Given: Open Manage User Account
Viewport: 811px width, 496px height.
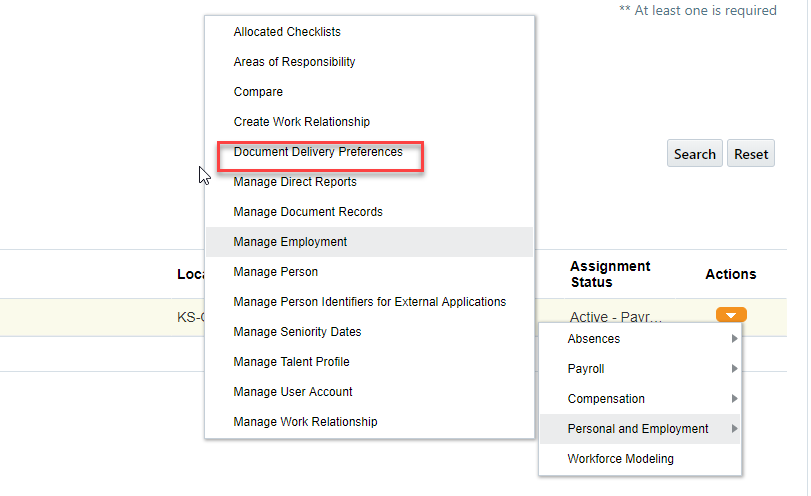Looking at the screenshot, I should tap(293, 392).
